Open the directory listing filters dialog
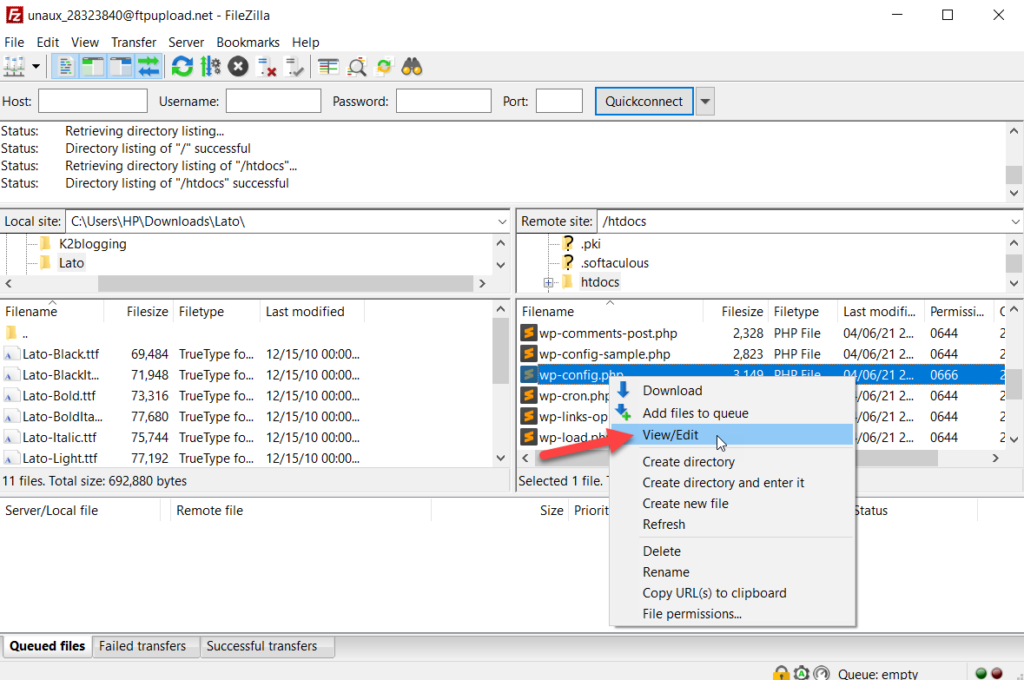Viewport: 1024px width, 680px height. point(328,67)
